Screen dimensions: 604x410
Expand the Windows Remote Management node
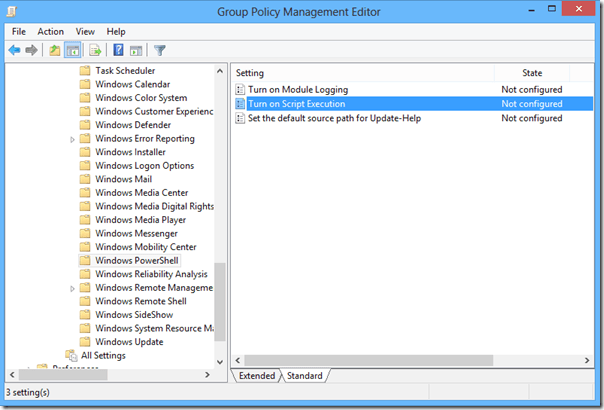pyautogui.click(x=73, y=288)
